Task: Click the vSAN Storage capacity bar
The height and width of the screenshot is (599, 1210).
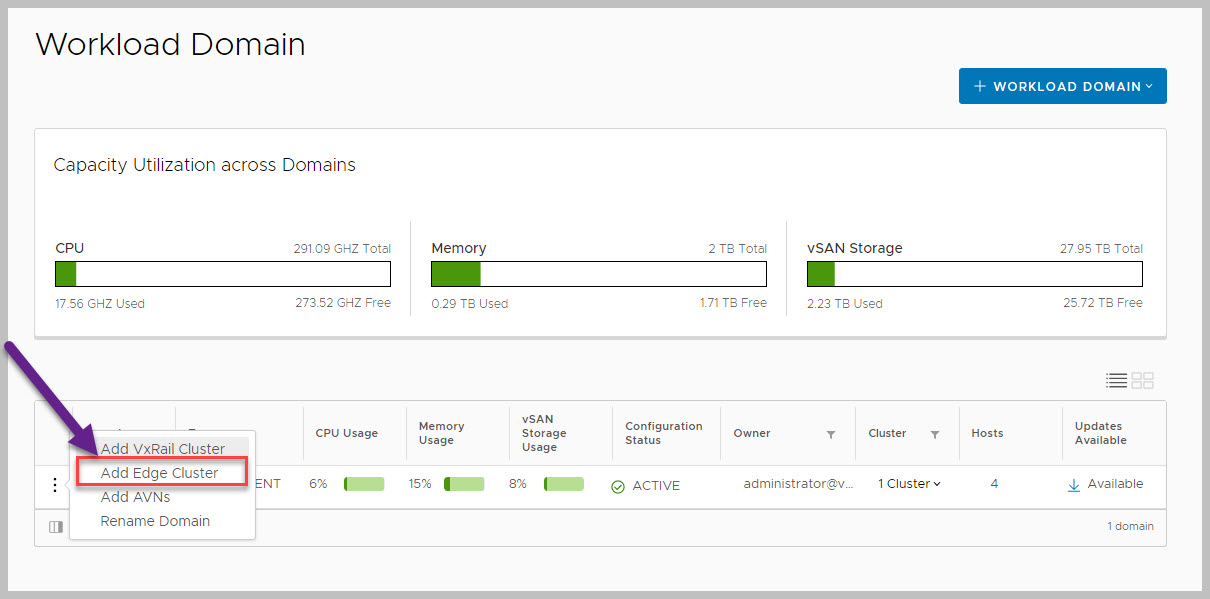Action: pyautogui.click(x=974, y=274)
